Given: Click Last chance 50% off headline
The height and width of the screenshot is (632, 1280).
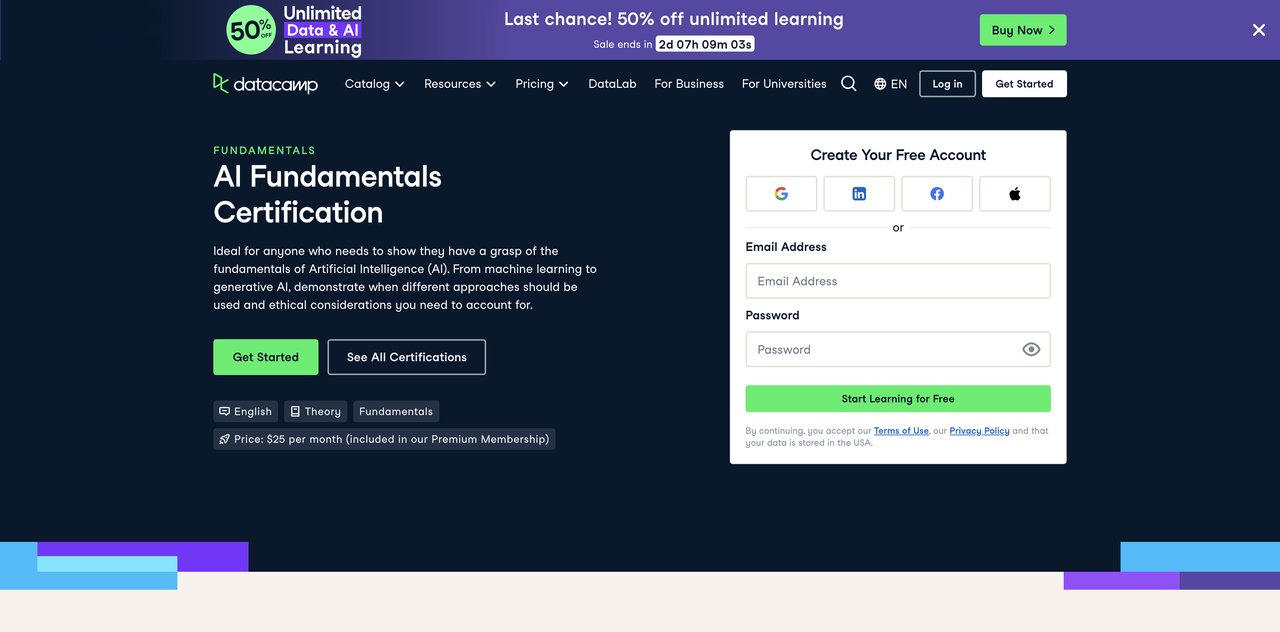Looking at the screenshot, I should tap(673, 19).
